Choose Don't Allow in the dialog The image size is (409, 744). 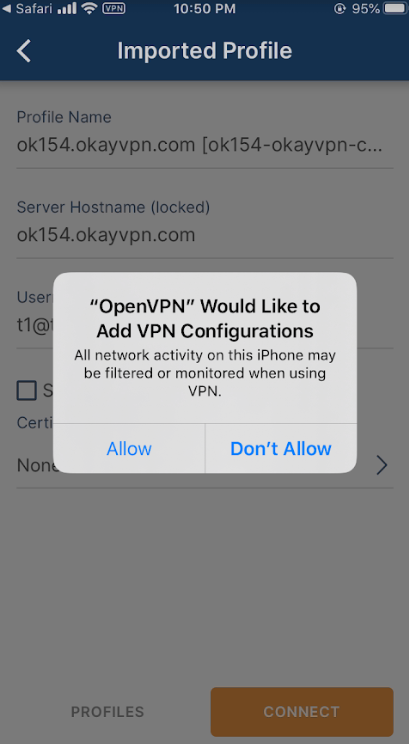pos(281,448)
